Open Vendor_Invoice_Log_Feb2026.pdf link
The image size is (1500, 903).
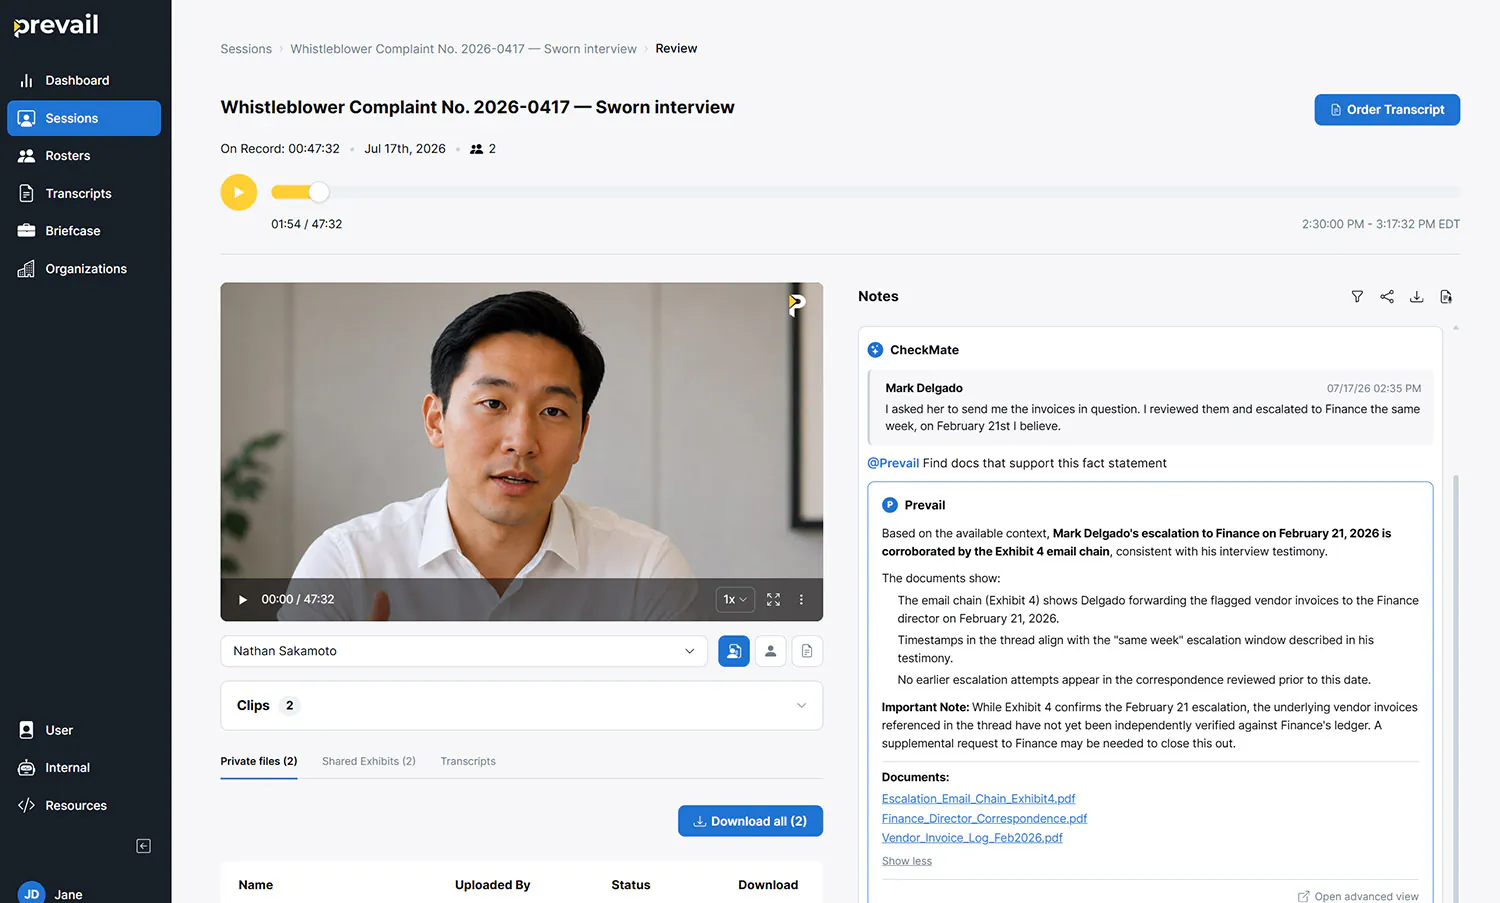[x=972, y=838]
